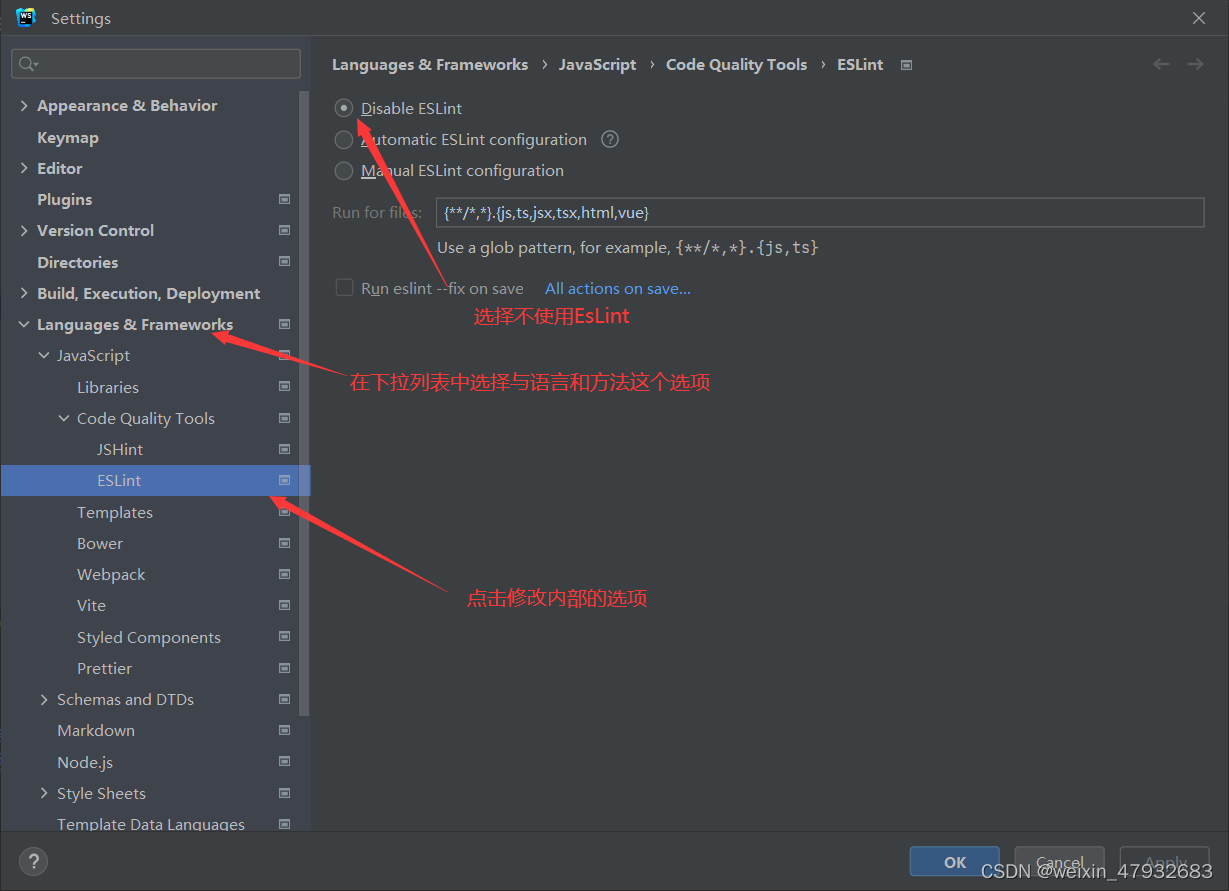Screen dimensions: 1229x891
Task: Select Vite in the settings tree
Action: coord(91,605)
